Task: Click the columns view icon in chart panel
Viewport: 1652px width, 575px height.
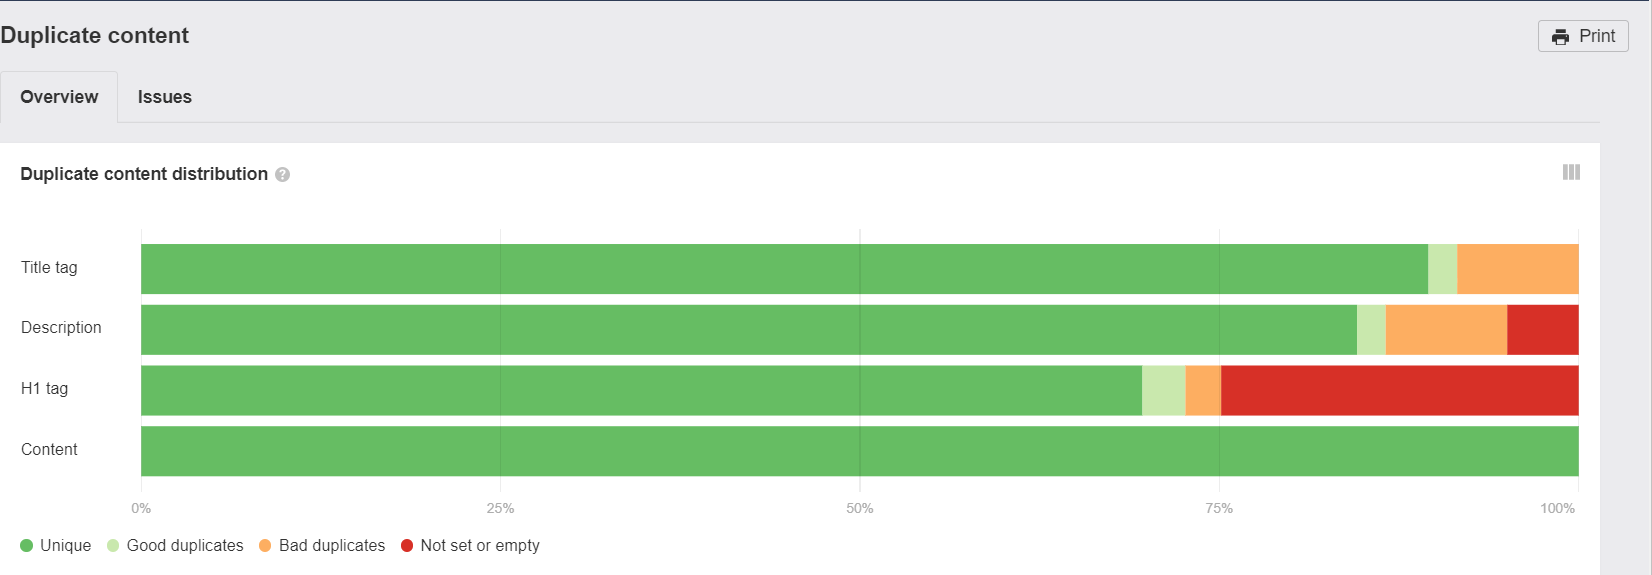Action: 1571,173
